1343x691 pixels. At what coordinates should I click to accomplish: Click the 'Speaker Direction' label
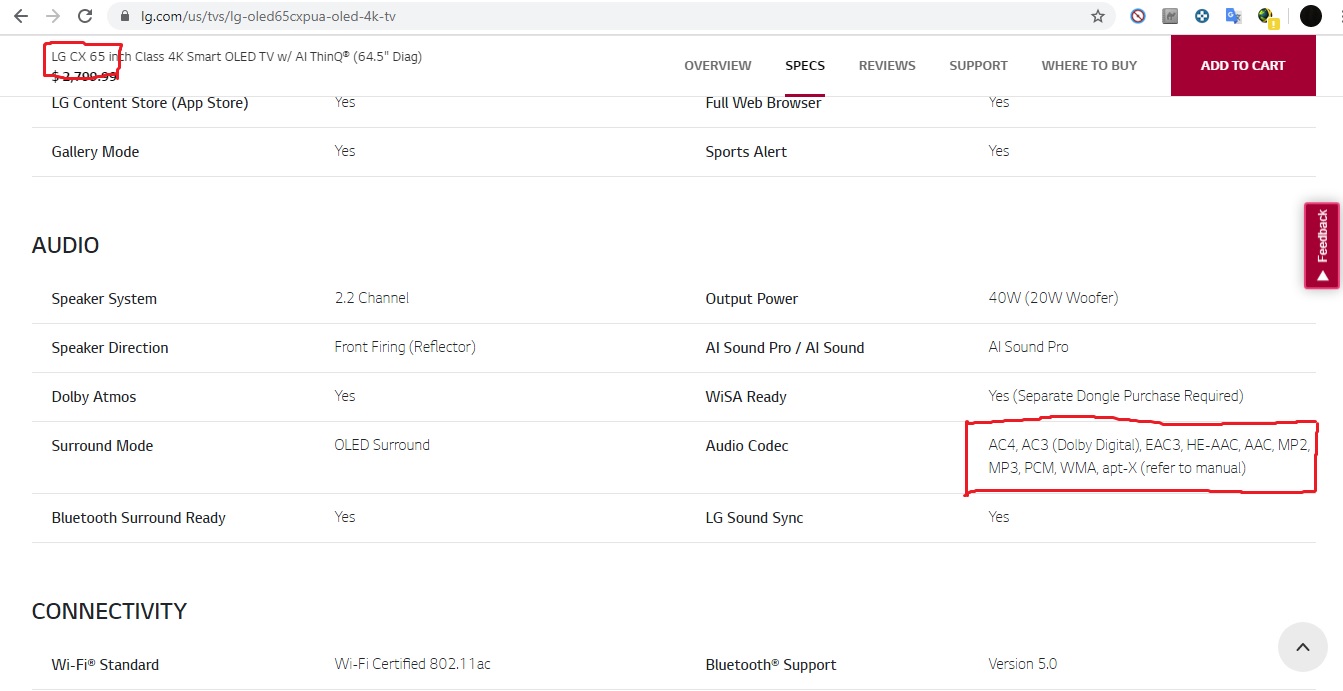[x=110, y=348]
